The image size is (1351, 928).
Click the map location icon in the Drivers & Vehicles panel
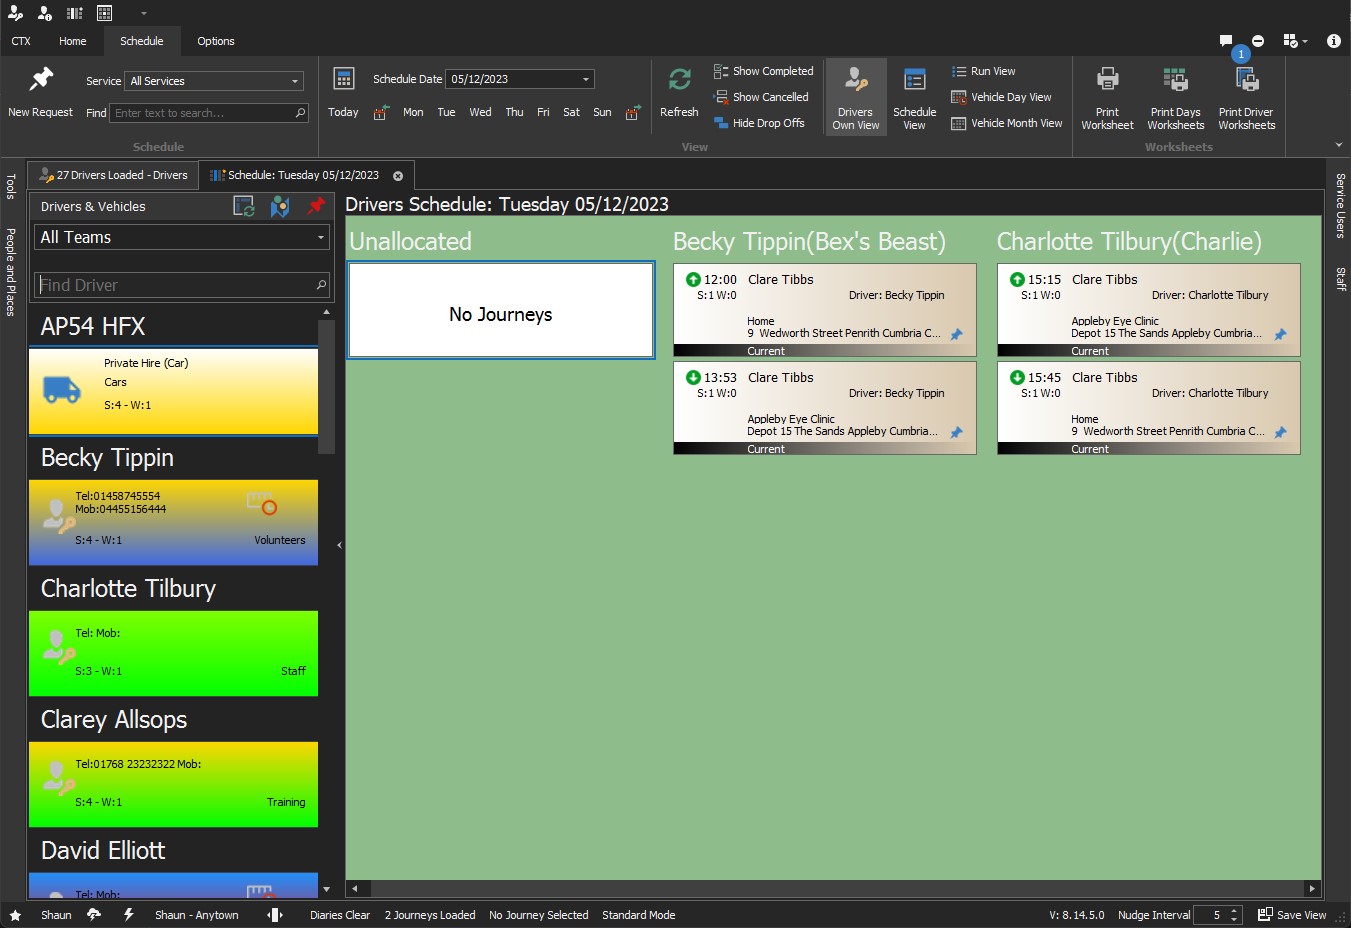(x=280, y=206)
